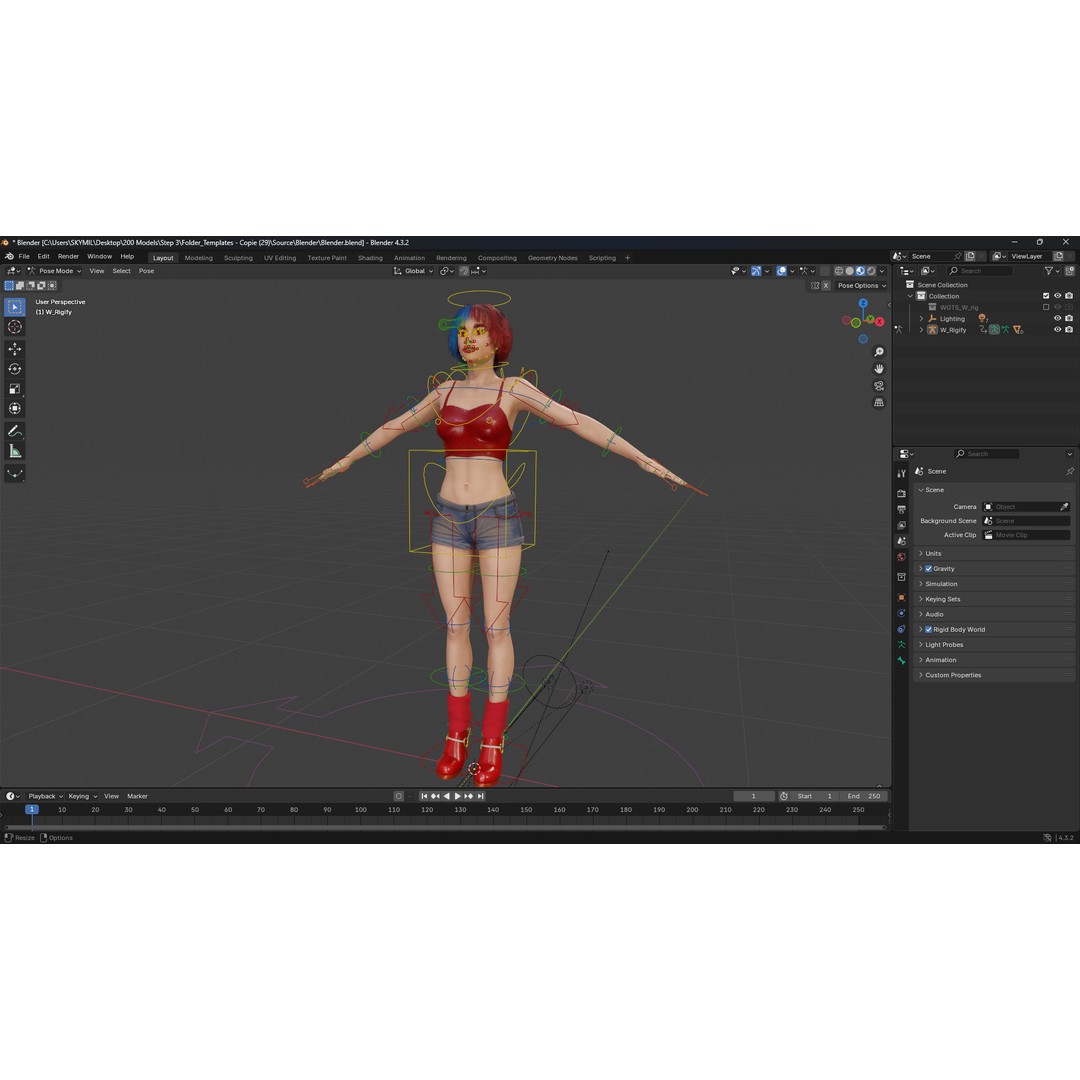Toggle Gravity checkbox
This screenshot has width=1080, height=1080.
(928, 569)
